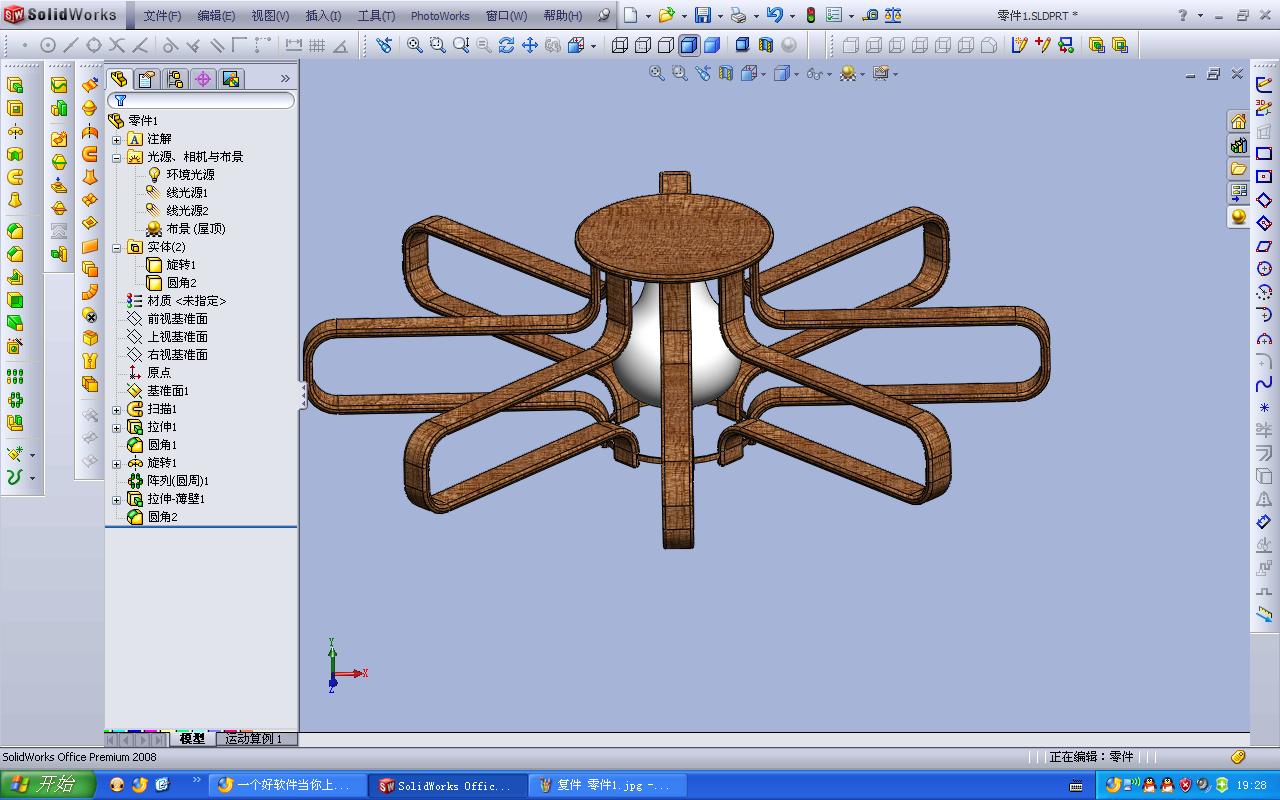Undo the last action
This screenshot has width=1280, height=800.
[x=774, y=15]
